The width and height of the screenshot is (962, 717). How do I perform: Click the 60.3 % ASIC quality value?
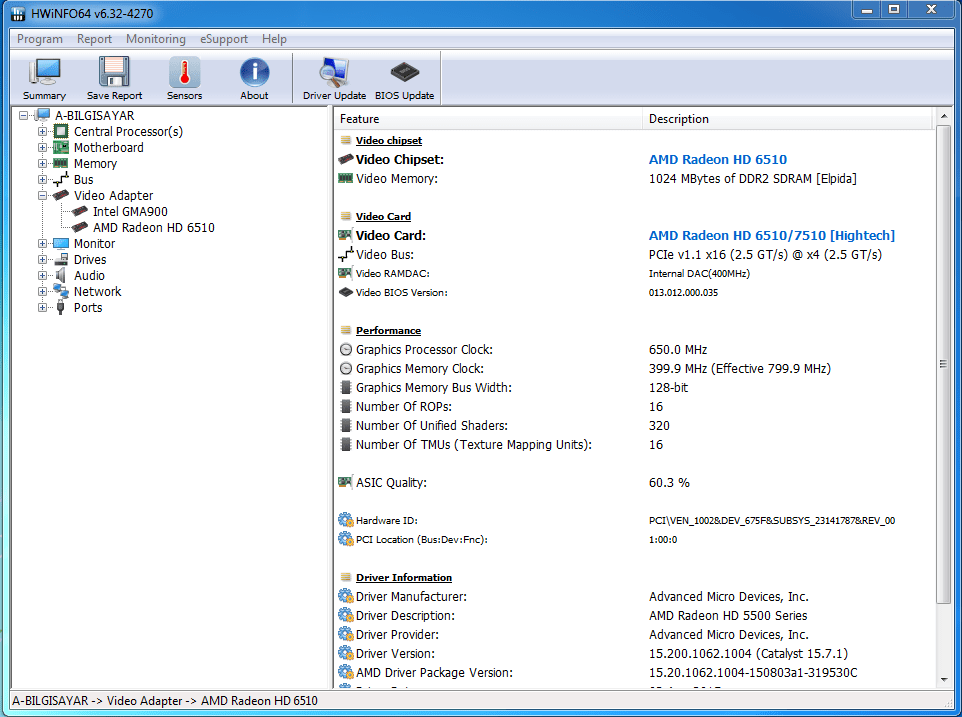pyautogui.click(x=669, y=483)
